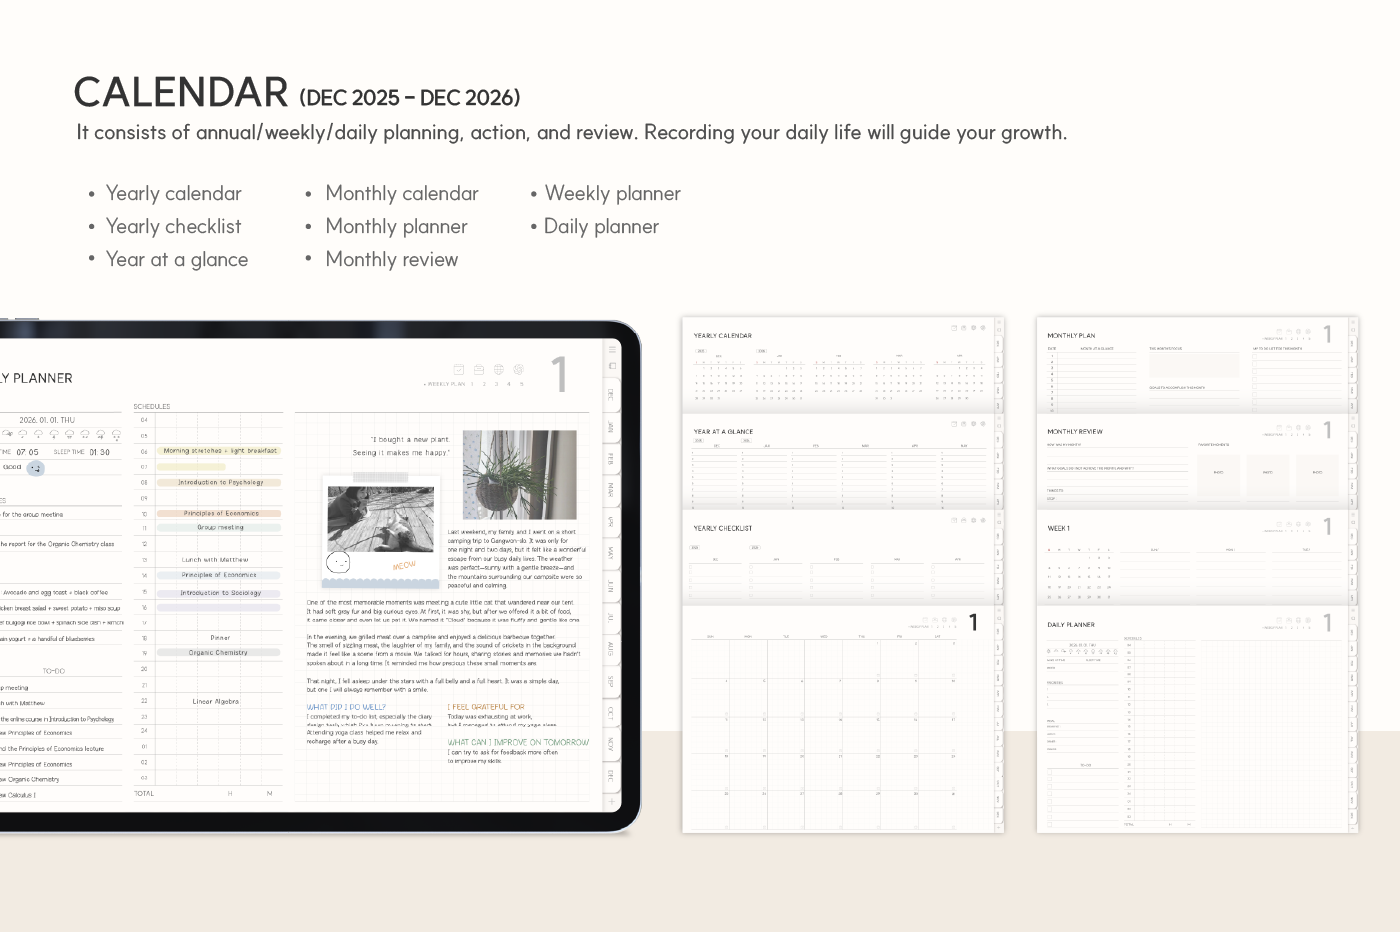
Task: Tick first to-do checkbox in Daily Planner thumbnail
Action: pyautogui.click(x=1050, y=774)
